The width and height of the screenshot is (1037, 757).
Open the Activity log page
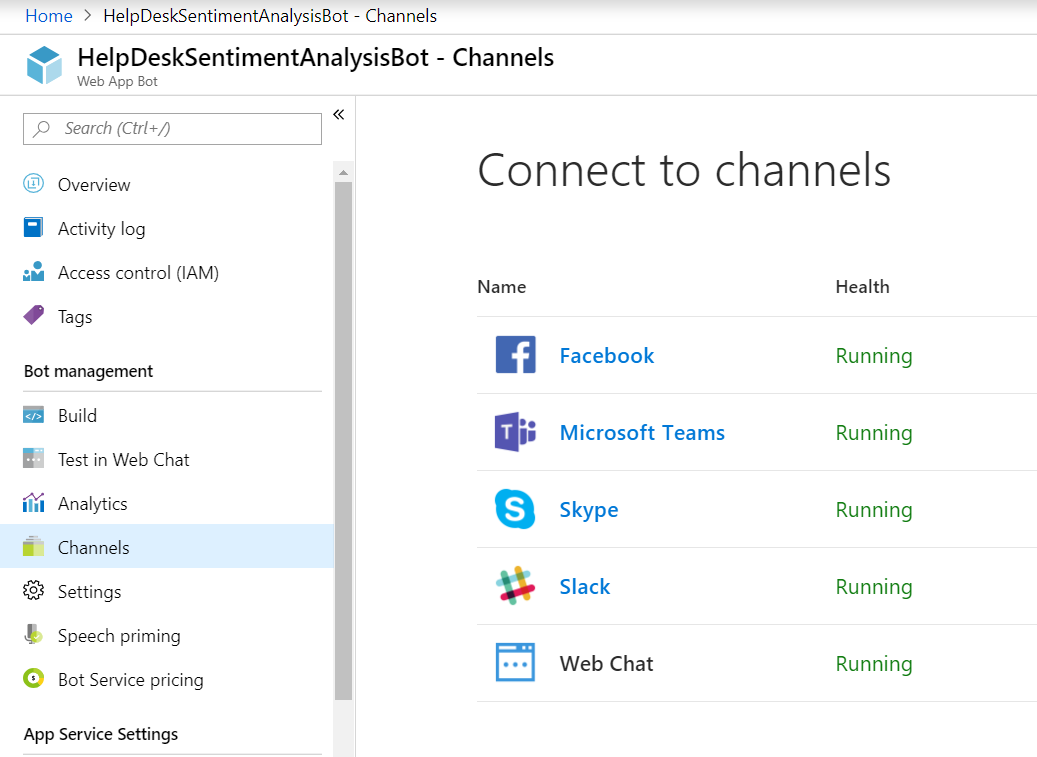(x=101, y=229)
